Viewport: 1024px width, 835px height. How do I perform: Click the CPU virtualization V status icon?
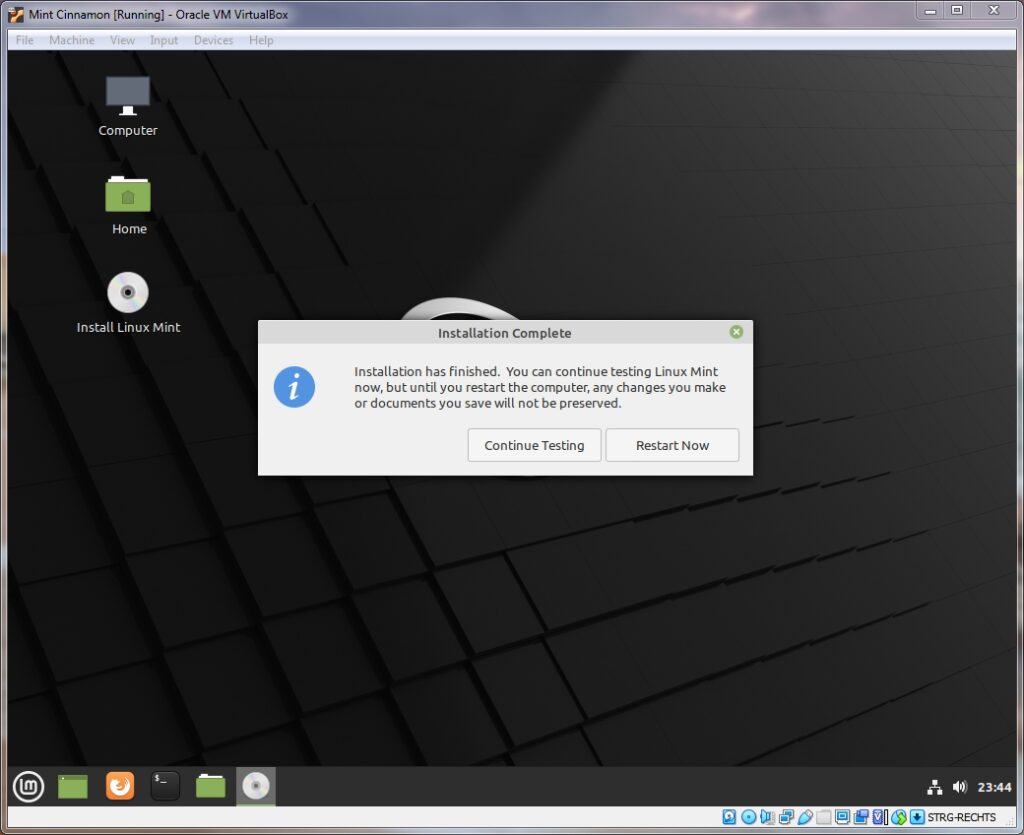pyautogui.click(x=880, y=817)
